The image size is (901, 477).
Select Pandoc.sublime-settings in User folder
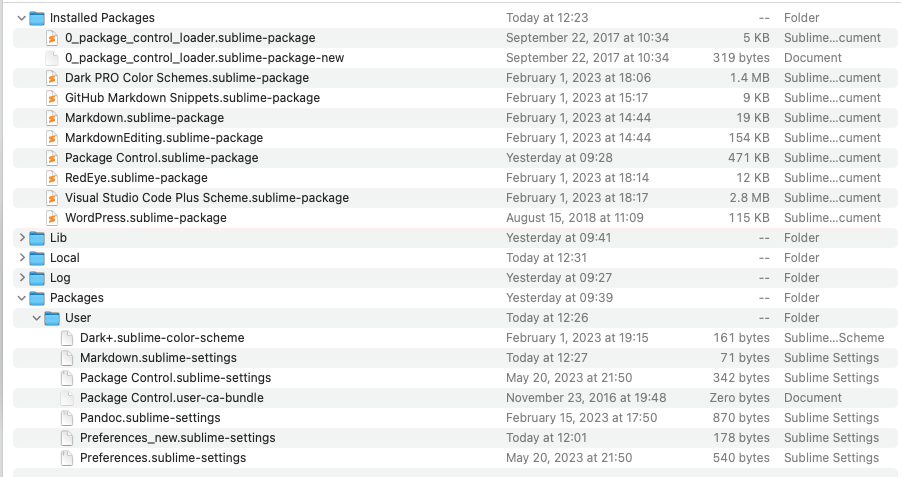click(x=455, y=418)
